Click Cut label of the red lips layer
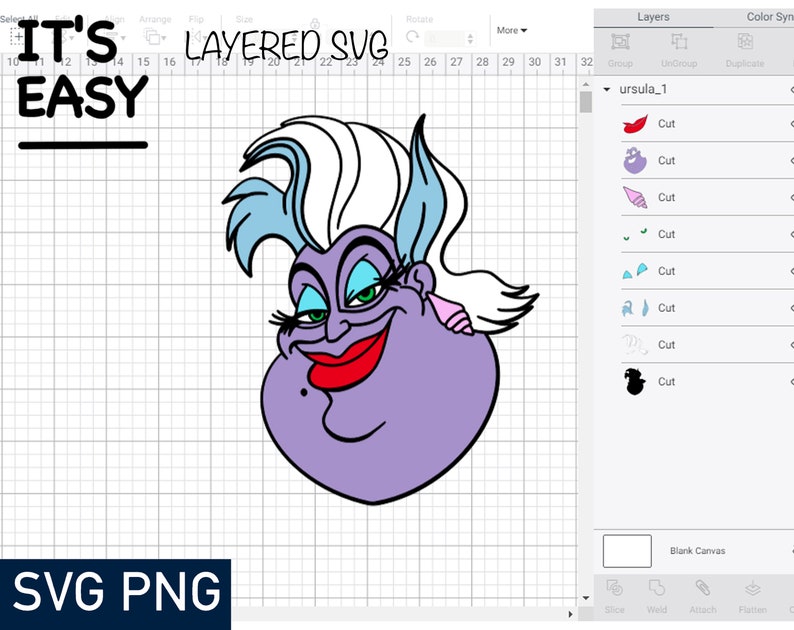794x630 pixels. pos(666,124)
